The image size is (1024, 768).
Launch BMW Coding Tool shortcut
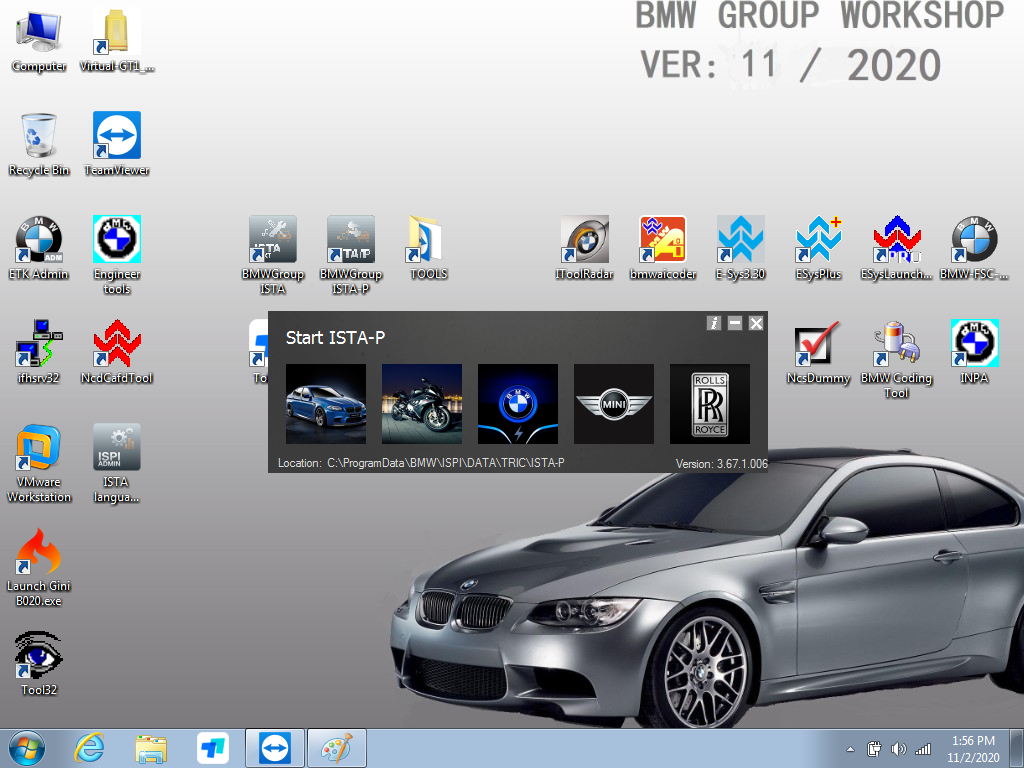897,359
